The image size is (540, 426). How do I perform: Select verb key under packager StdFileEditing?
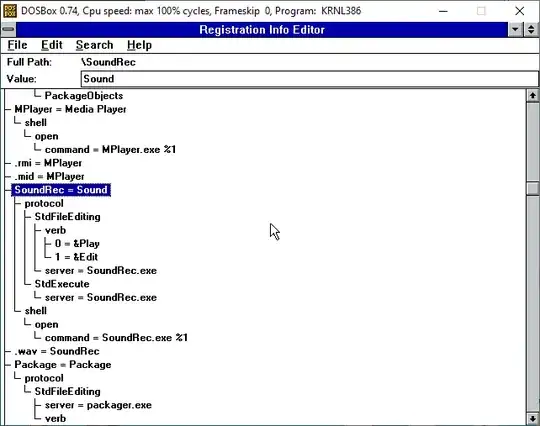click(x=55, y=418)
